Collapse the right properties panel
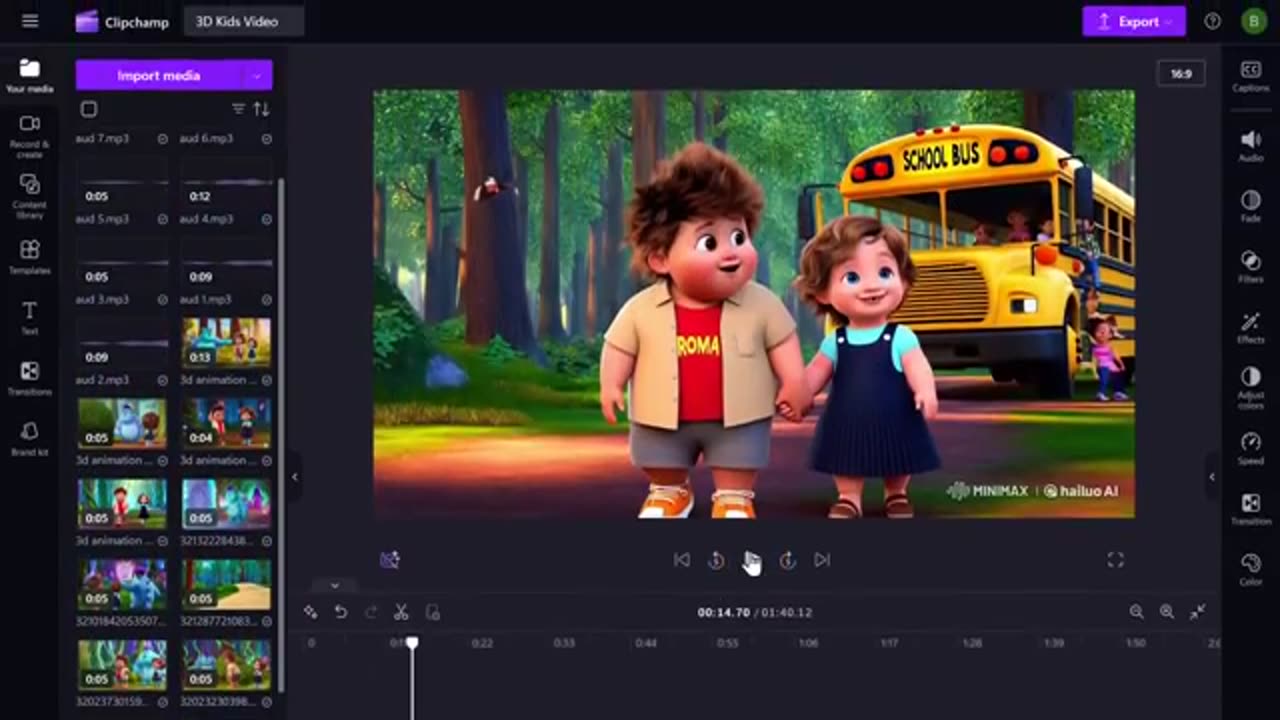 click(x=1212, y=477)
